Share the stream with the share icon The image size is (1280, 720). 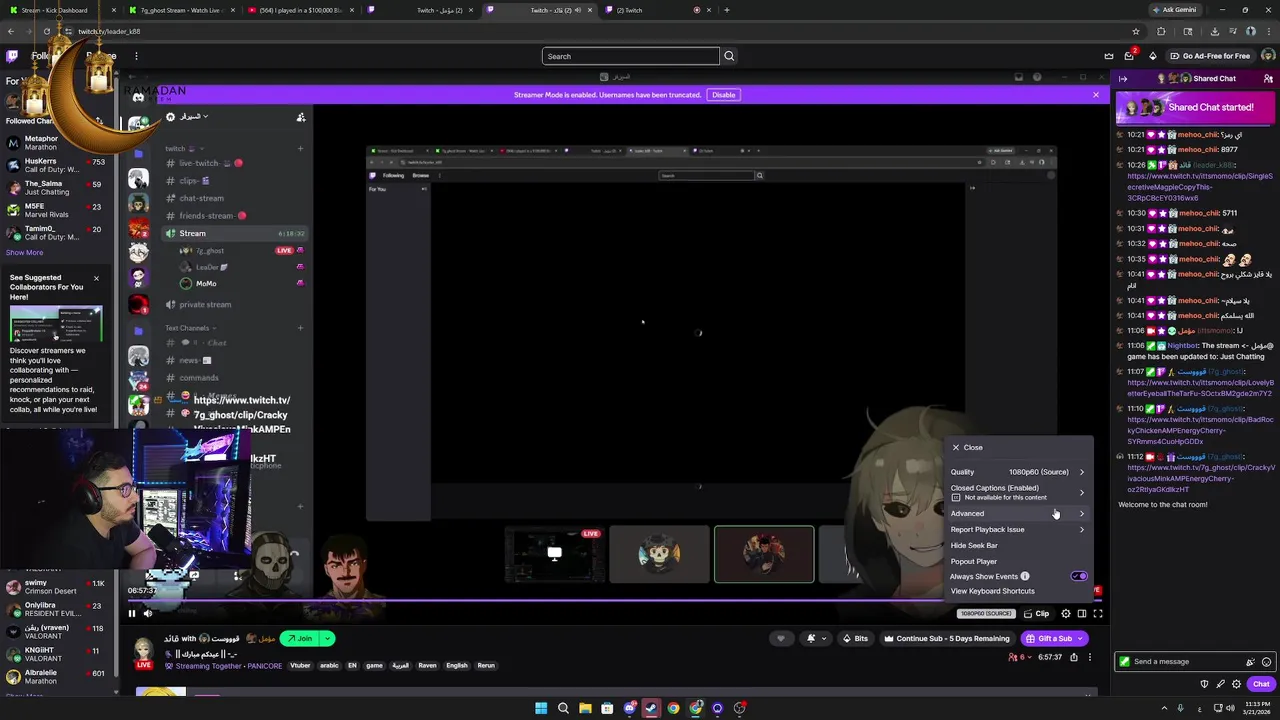point(1074,658)
